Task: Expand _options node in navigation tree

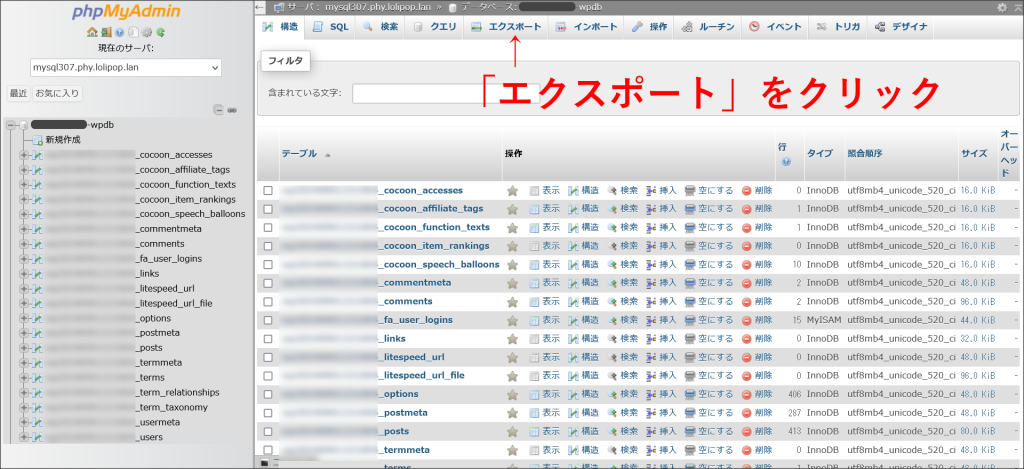Action: point(24,318)
